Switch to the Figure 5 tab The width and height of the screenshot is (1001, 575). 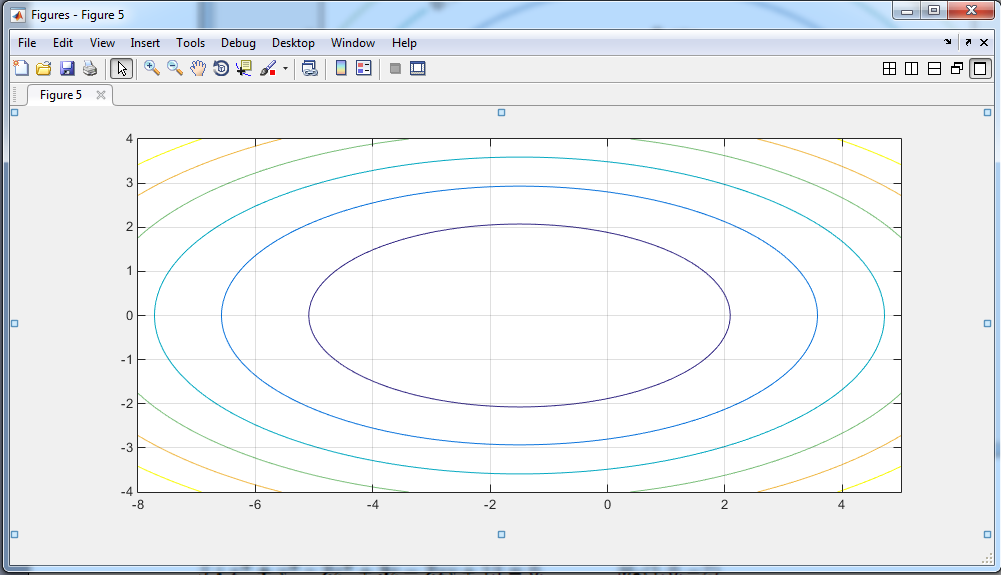[61, 95]
